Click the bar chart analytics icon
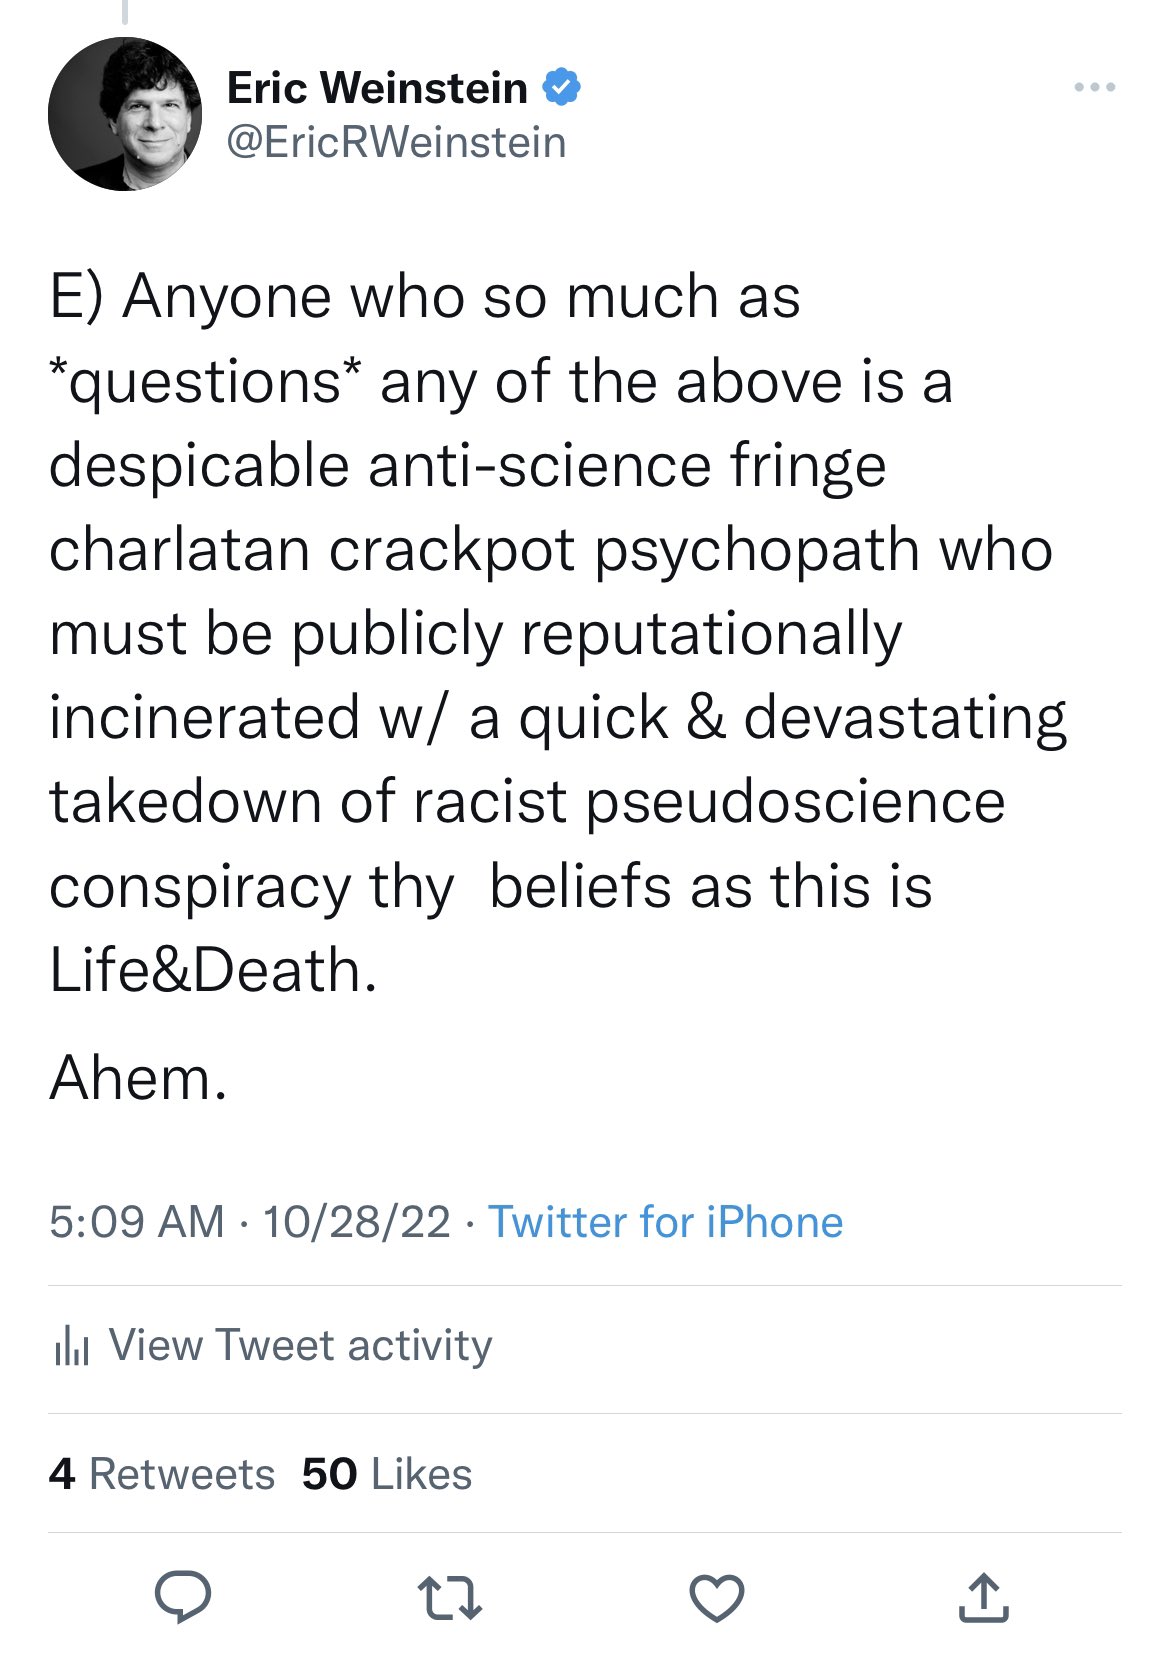 pyautogui.click(x=71, y=1346)
